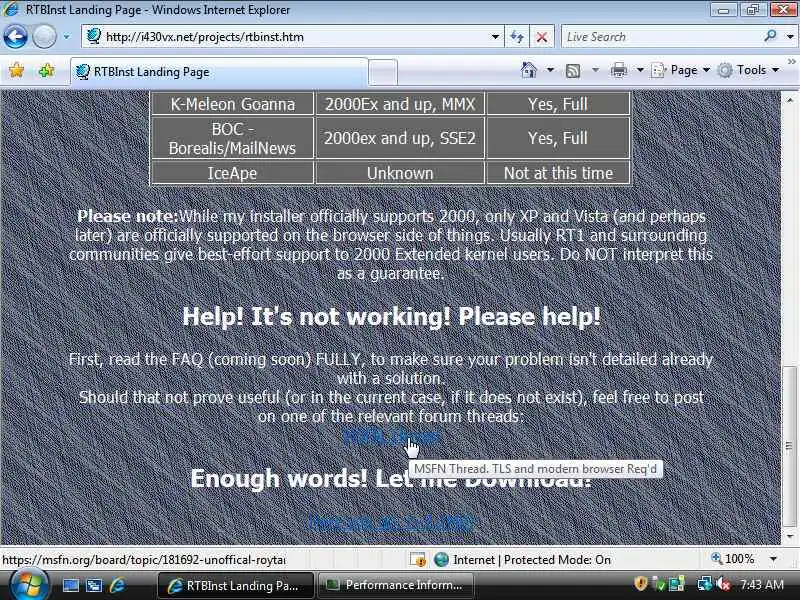Expand the address bar history dropdown

click(494, 37)
